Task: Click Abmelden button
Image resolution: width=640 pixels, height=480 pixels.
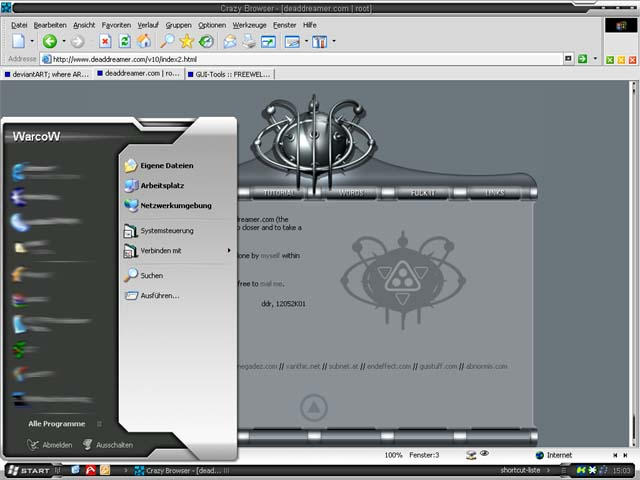Action: point(50,445)
